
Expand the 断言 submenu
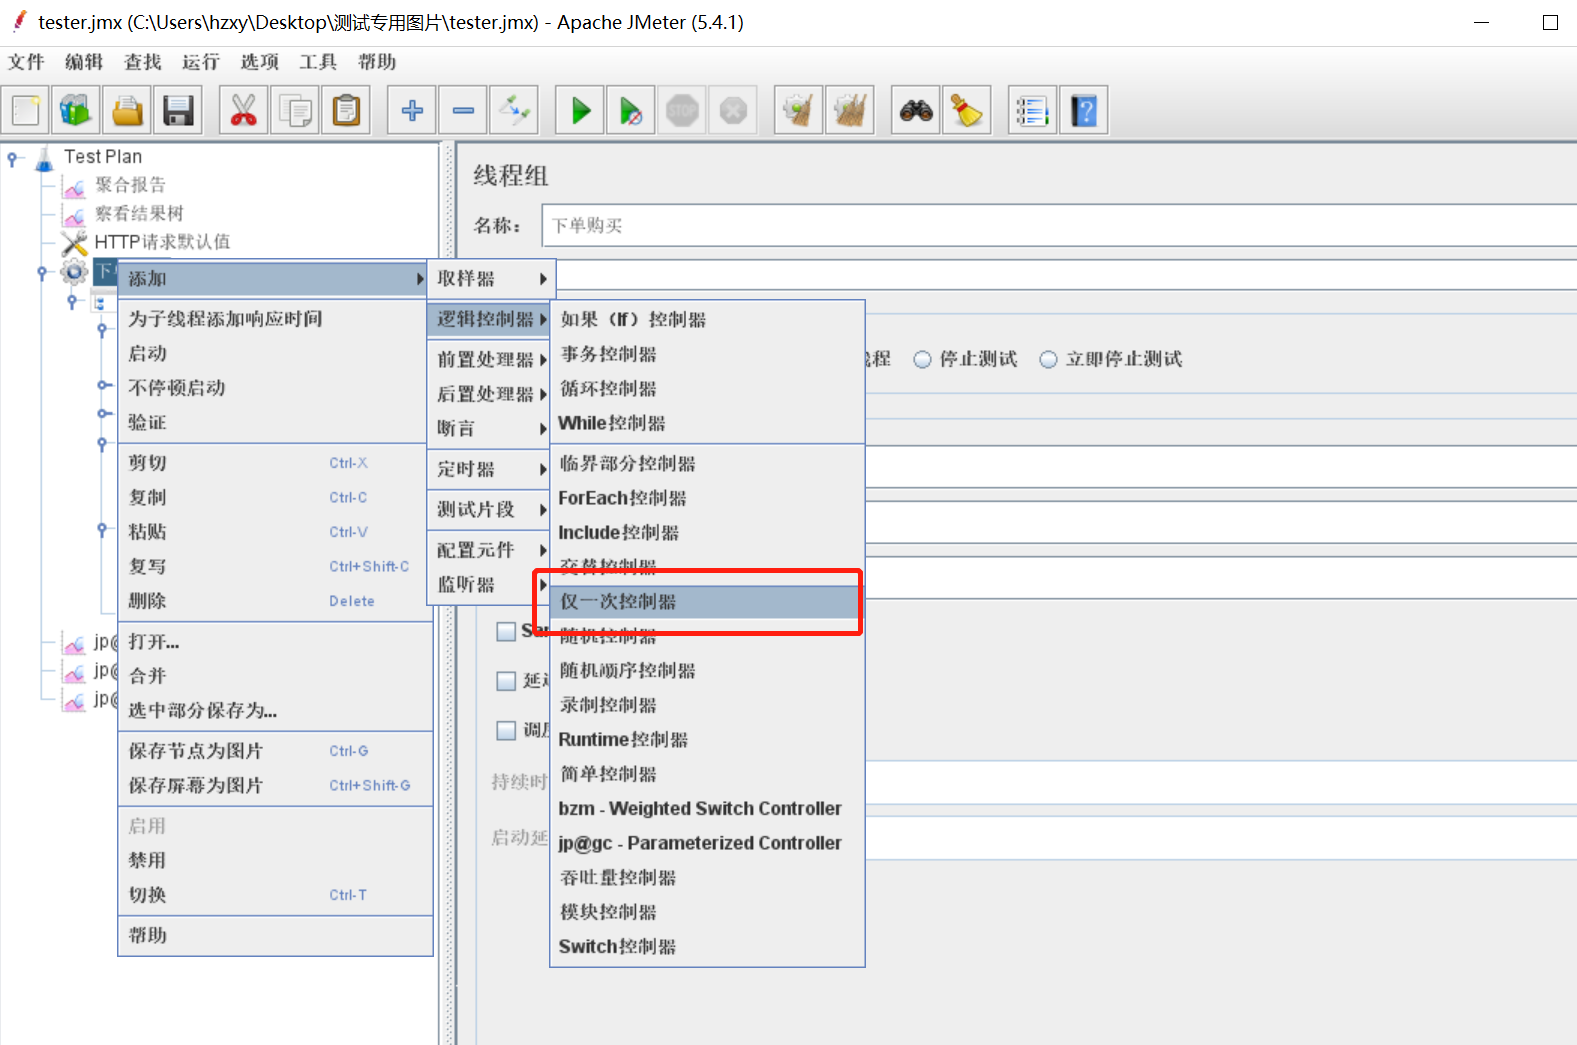click(x=491, y=428)
